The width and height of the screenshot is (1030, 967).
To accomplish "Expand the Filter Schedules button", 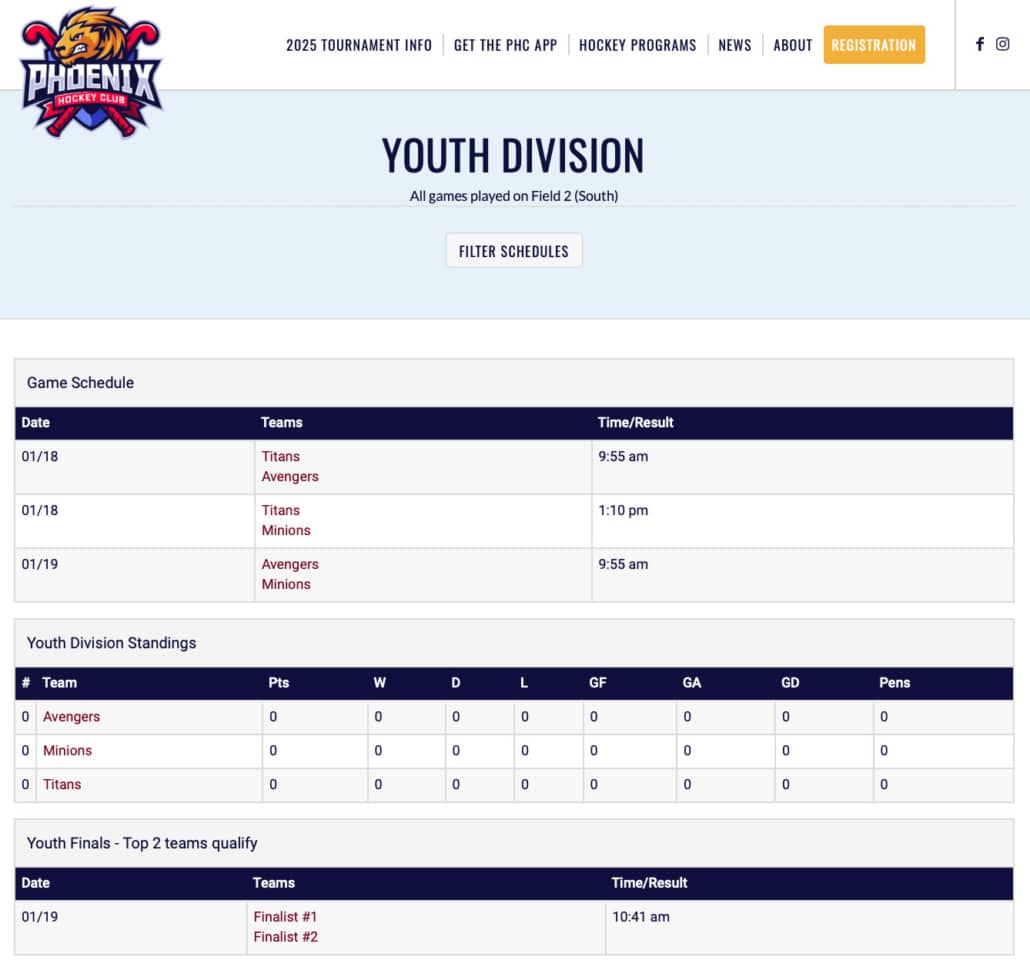I will tap(513, 251).
